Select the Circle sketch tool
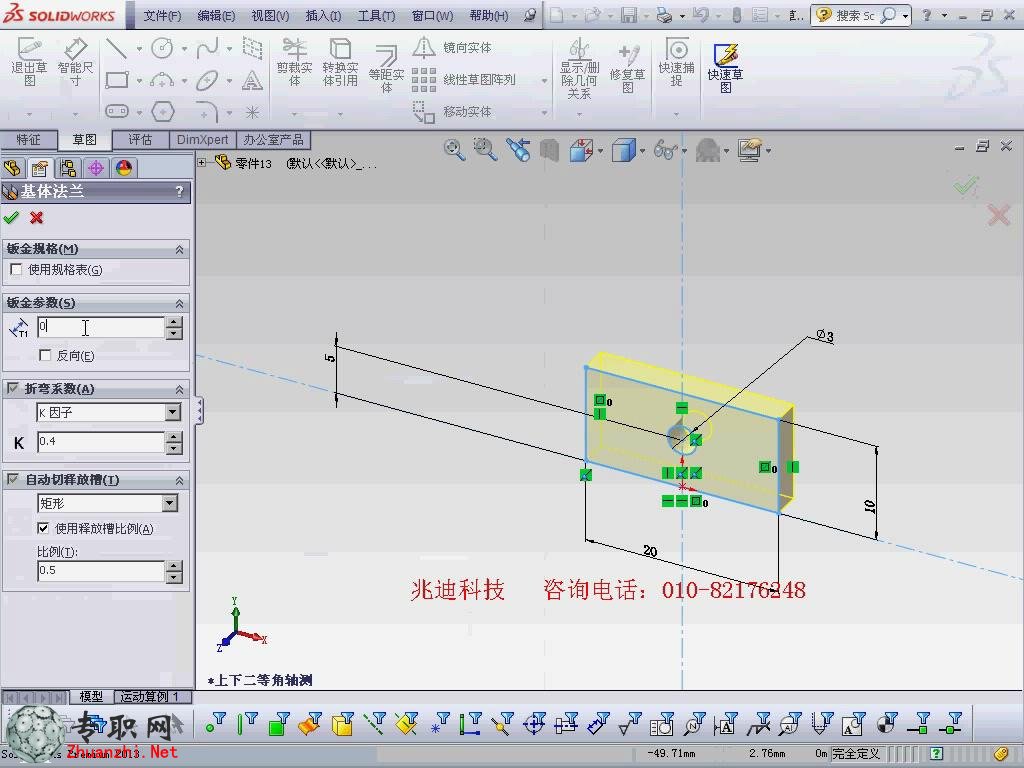The height and width of the screenshot is (768, 1024). coord(162,48)
